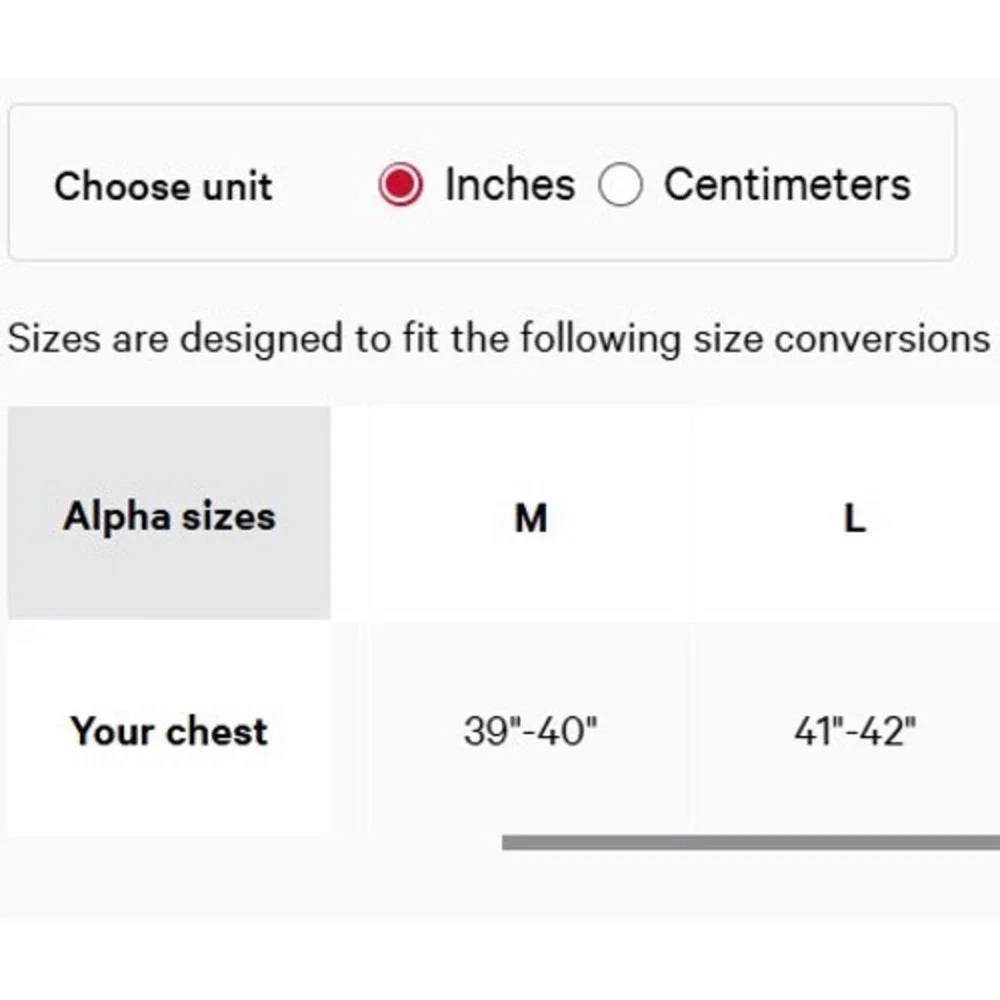Image resolution: width=1000 pixels, height=1000 pixels.
Task: Click the word "chest" in the row header
Action: [217, 731]
